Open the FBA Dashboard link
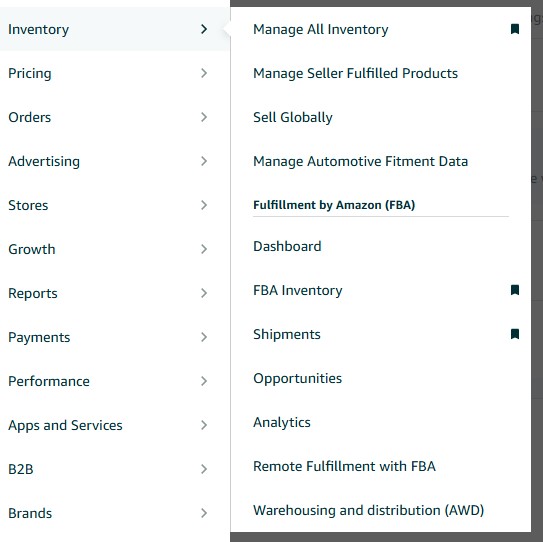The width and height of the screenshot is (543, 542). pyautogui.click(x=287, y=246)
